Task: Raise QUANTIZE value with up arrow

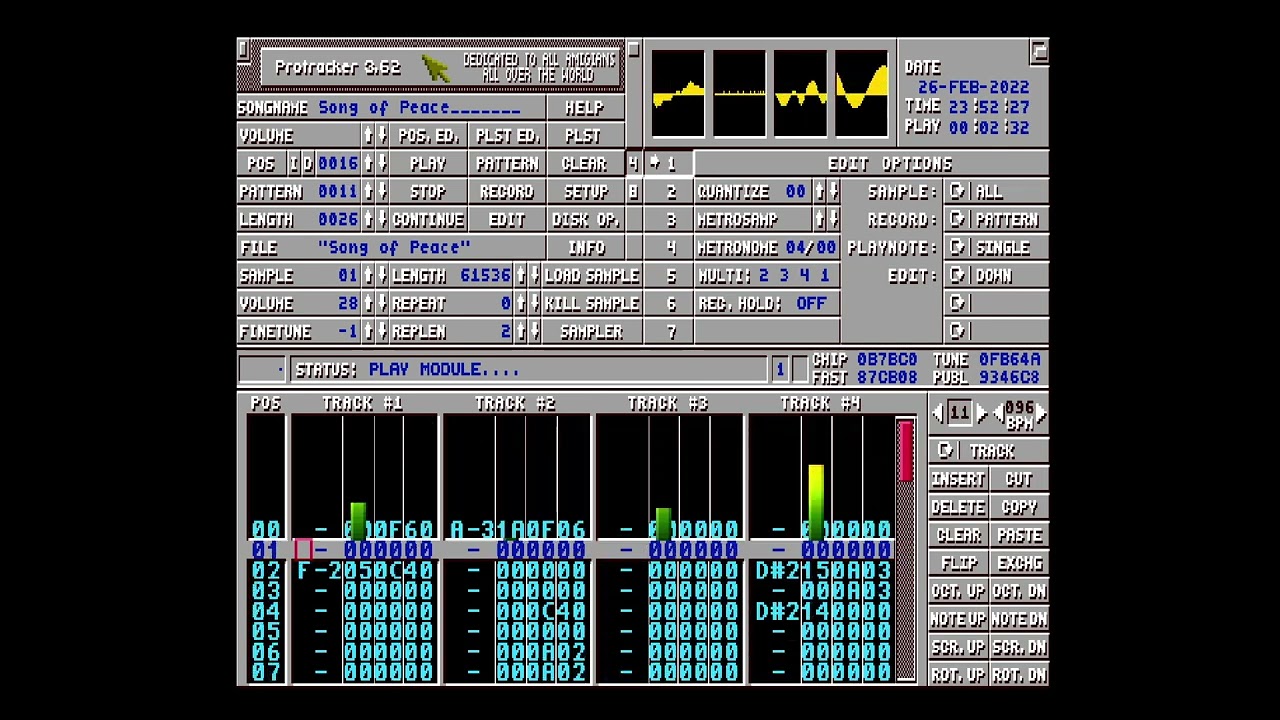Action: (x=820, y=192)
